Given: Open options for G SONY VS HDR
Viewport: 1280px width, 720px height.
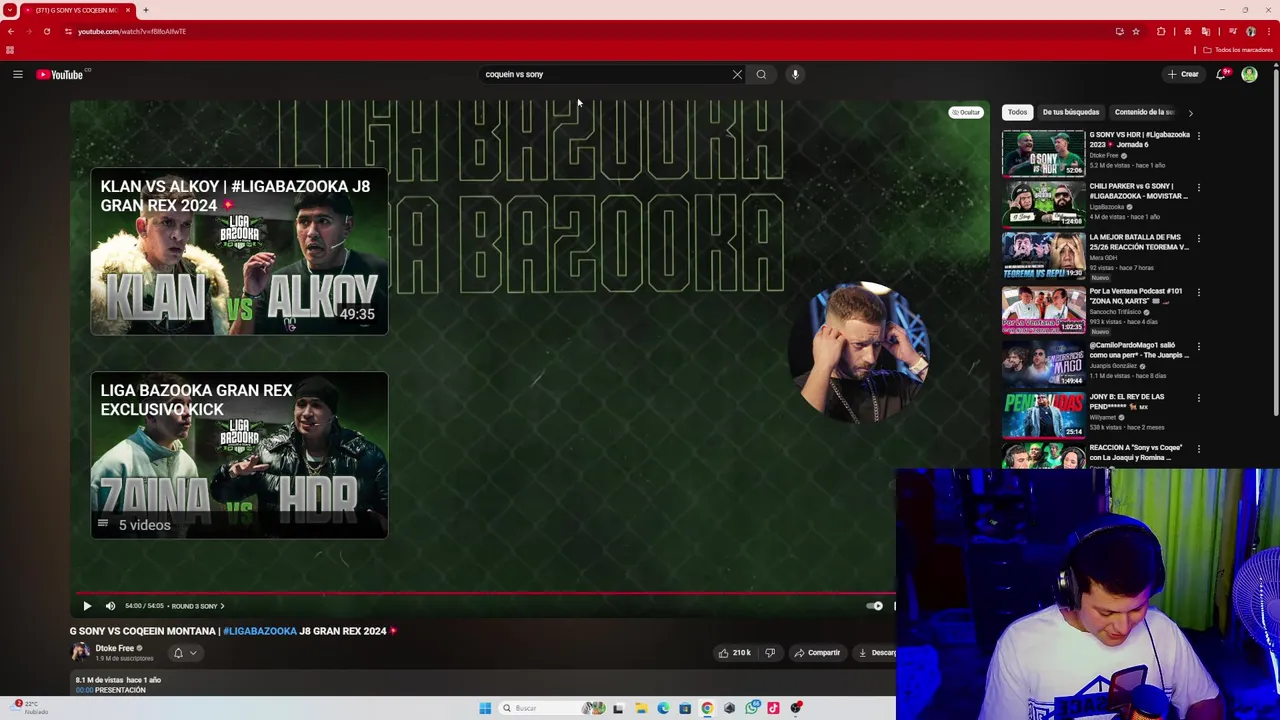Looking at the screenshot, I should [x=1198, y=135].
